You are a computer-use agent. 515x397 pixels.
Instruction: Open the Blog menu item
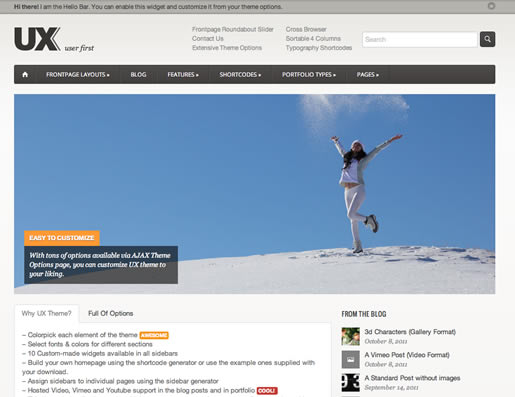[138, 75]
